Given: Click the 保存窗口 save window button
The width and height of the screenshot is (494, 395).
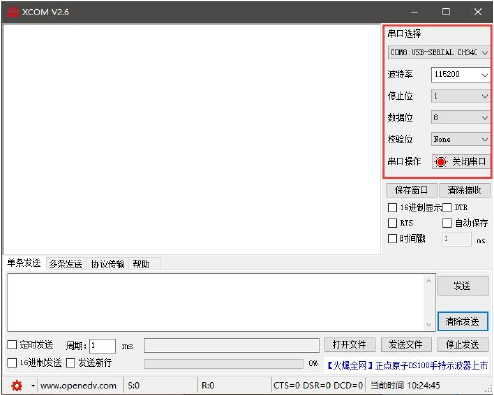Looking at the screenshot, I should coord(411,190).
